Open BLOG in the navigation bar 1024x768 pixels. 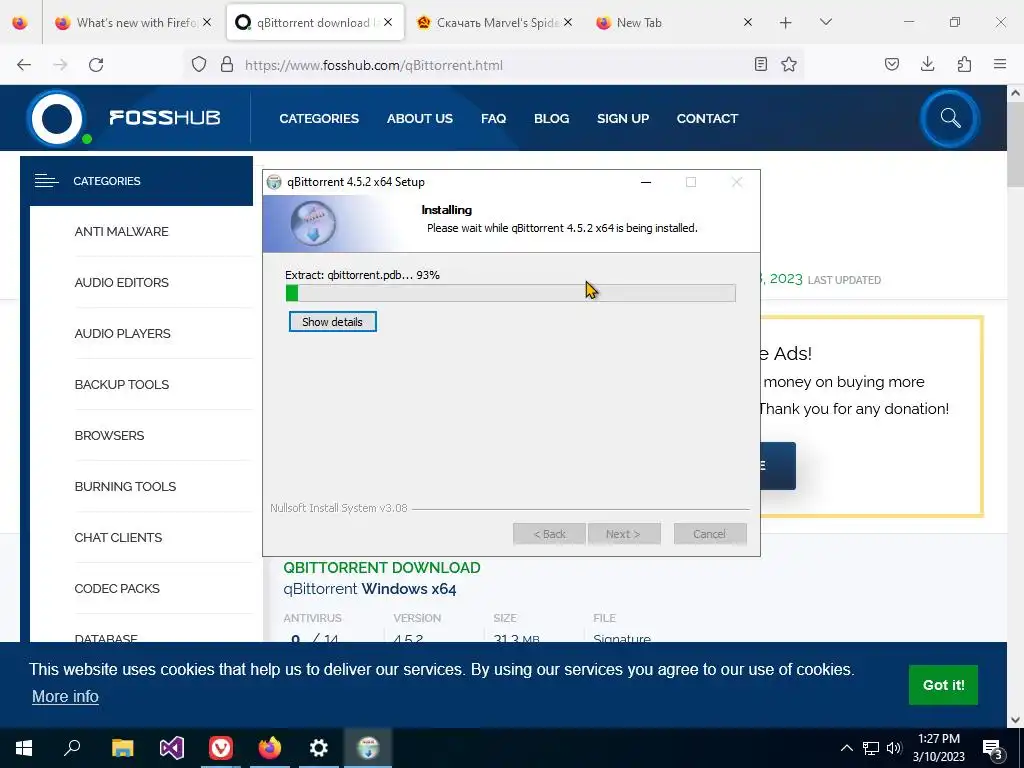click(x=551, y=119)
